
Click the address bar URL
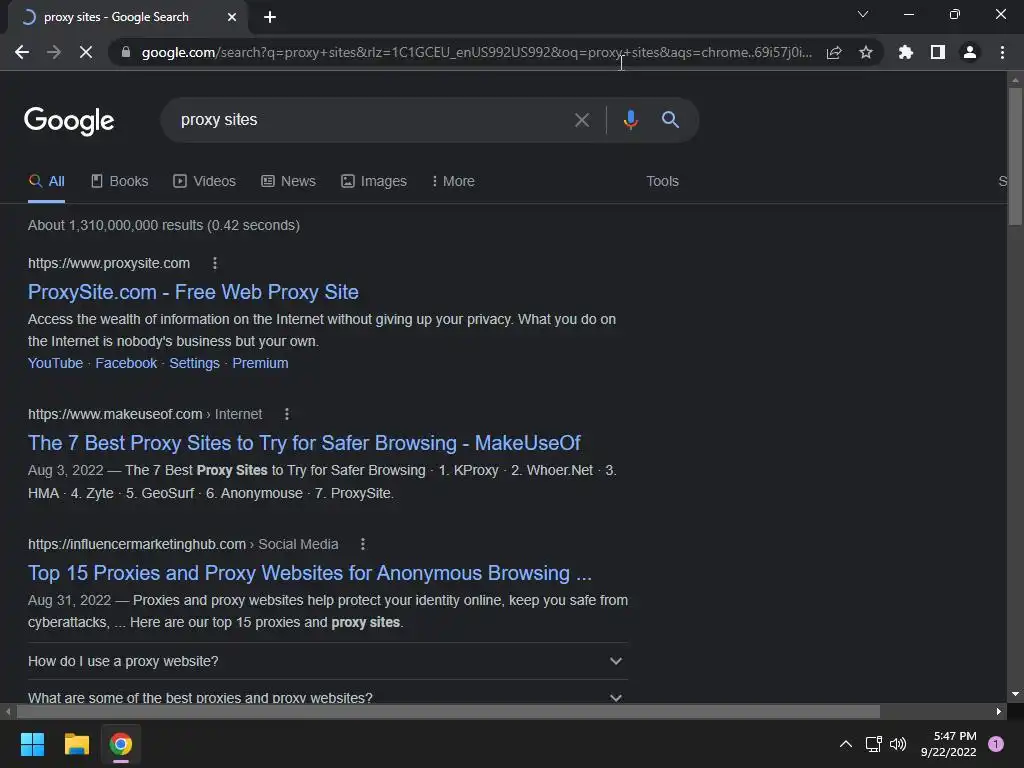pos(477,52)
